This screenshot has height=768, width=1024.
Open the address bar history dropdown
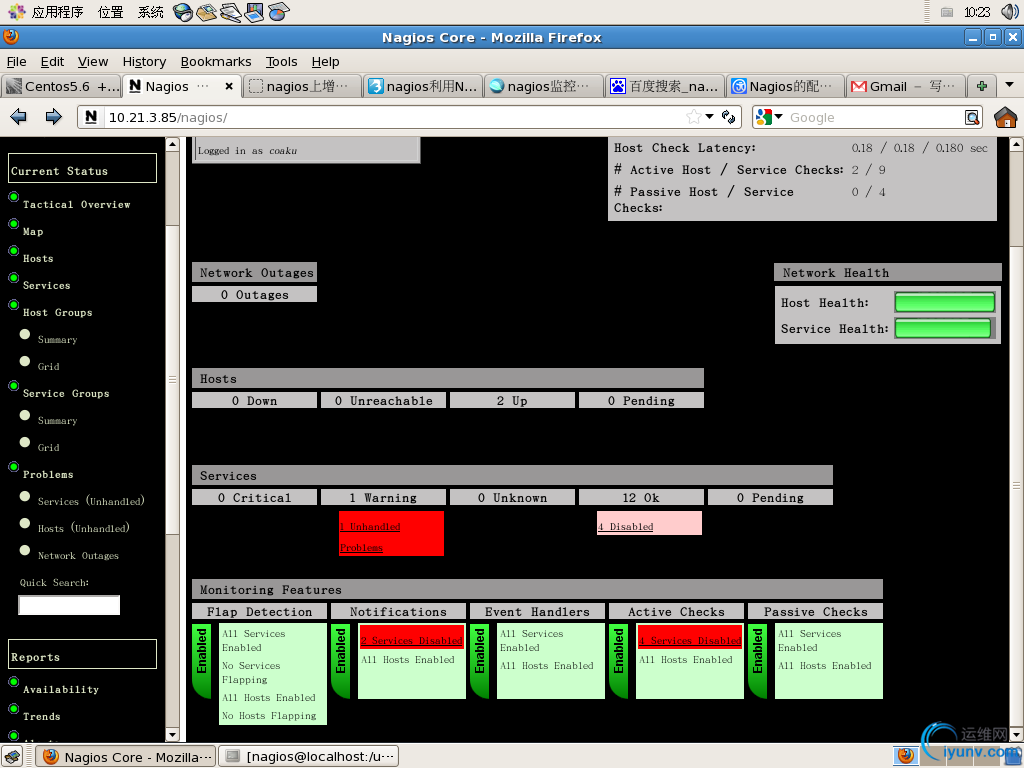pyautogui.click(x=709, y=117)
